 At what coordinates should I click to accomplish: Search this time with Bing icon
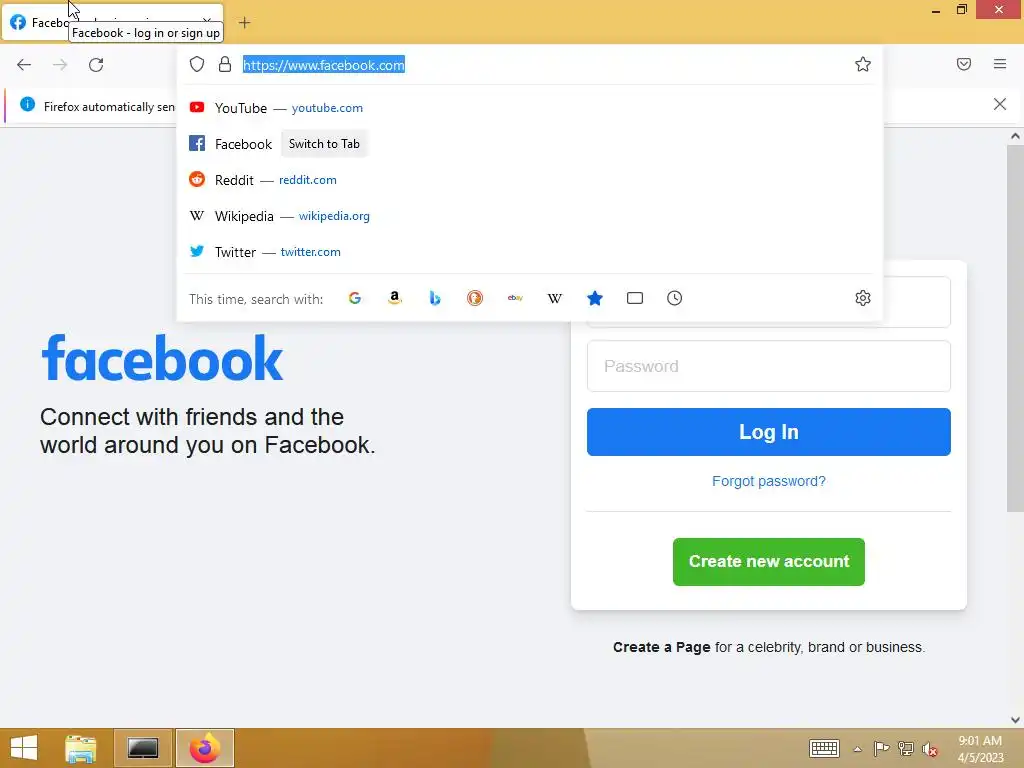pyautogui.click(x=435, y=298)
